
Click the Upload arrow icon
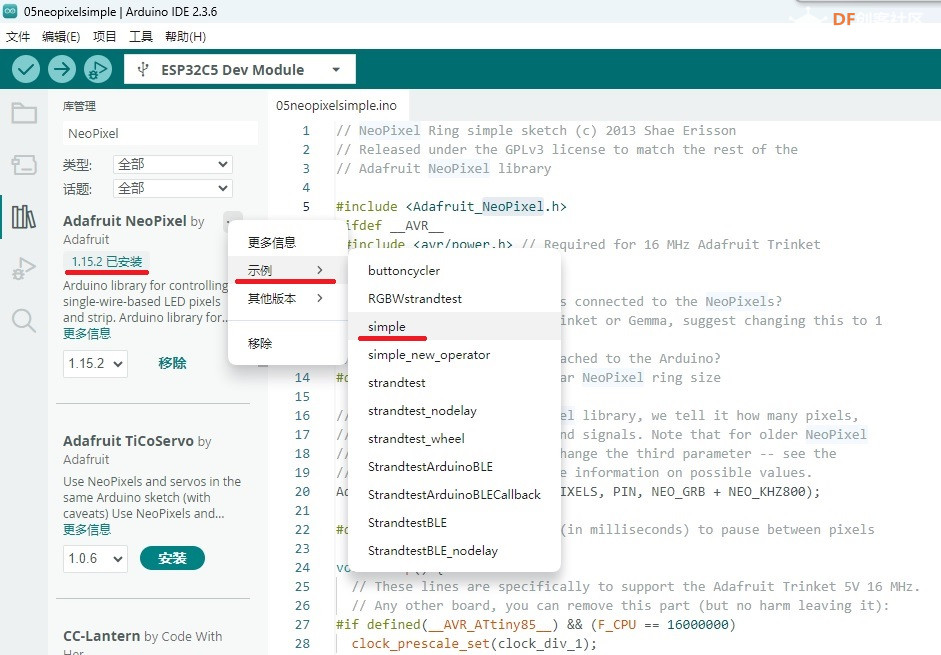61,68
